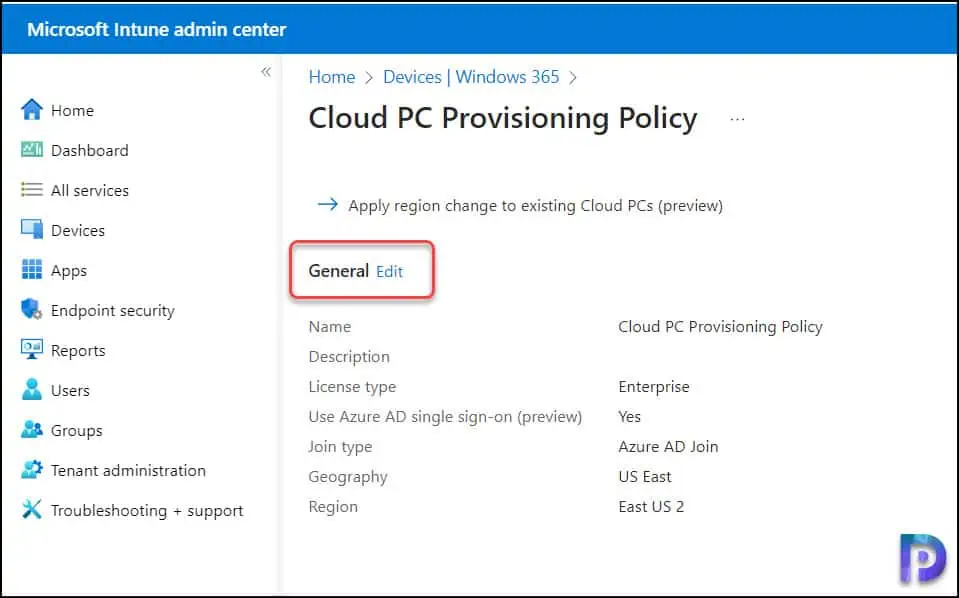Click the East US 2 region value
This screenshot has width=959, height=598.
[x=651, y=506]
